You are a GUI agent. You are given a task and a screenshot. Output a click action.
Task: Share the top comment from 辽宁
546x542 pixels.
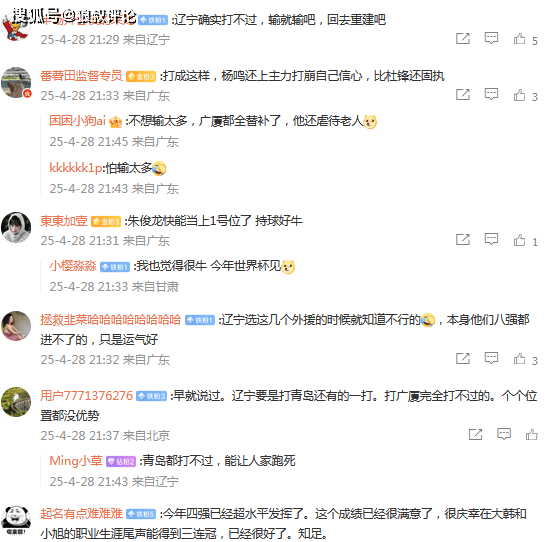[463, 38]
